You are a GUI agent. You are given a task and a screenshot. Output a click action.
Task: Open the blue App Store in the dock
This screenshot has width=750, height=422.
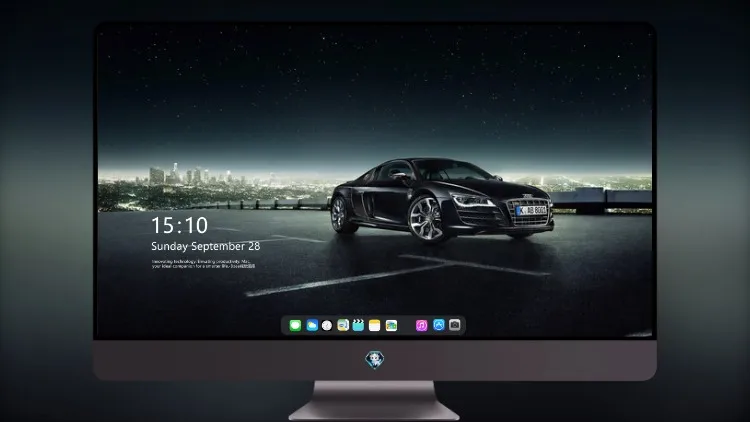(x=439, y=325)
